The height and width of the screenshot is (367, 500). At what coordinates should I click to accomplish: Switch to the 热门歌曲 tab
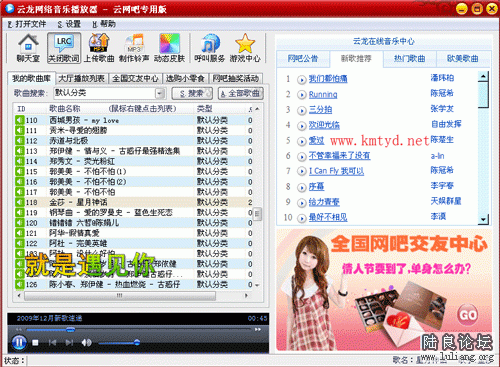(410, 59)
